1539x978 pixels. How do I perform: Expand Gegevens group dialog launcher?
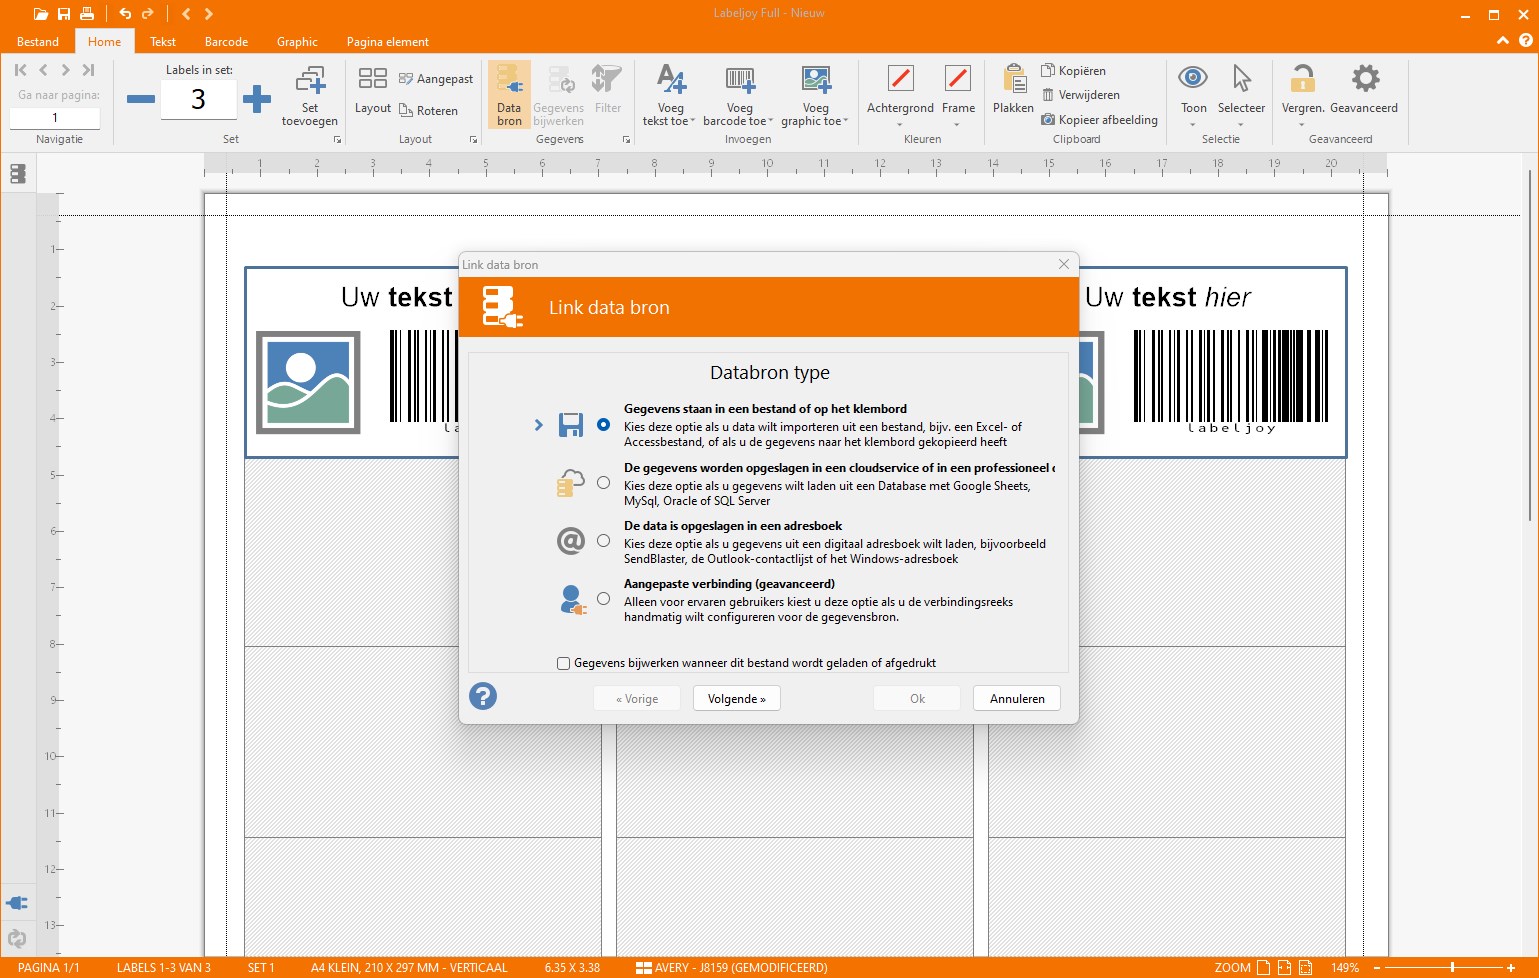pos(627,140)
